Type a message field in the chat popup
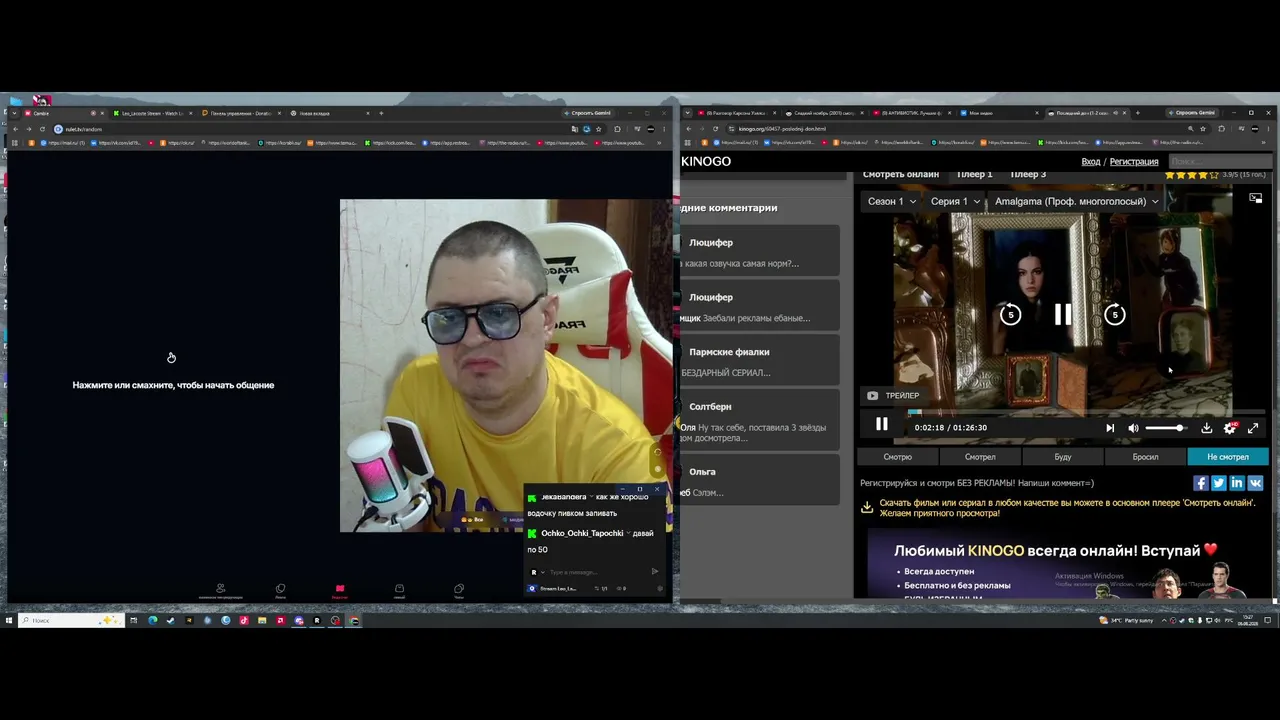Image resolution: width=1280 pixels, height=720 pixels. 596,572
